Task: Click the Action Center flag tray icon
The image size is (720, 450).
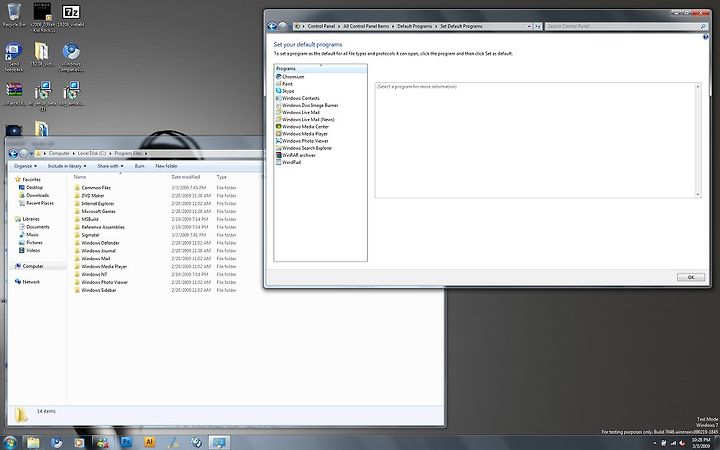Action: [664, 443]
